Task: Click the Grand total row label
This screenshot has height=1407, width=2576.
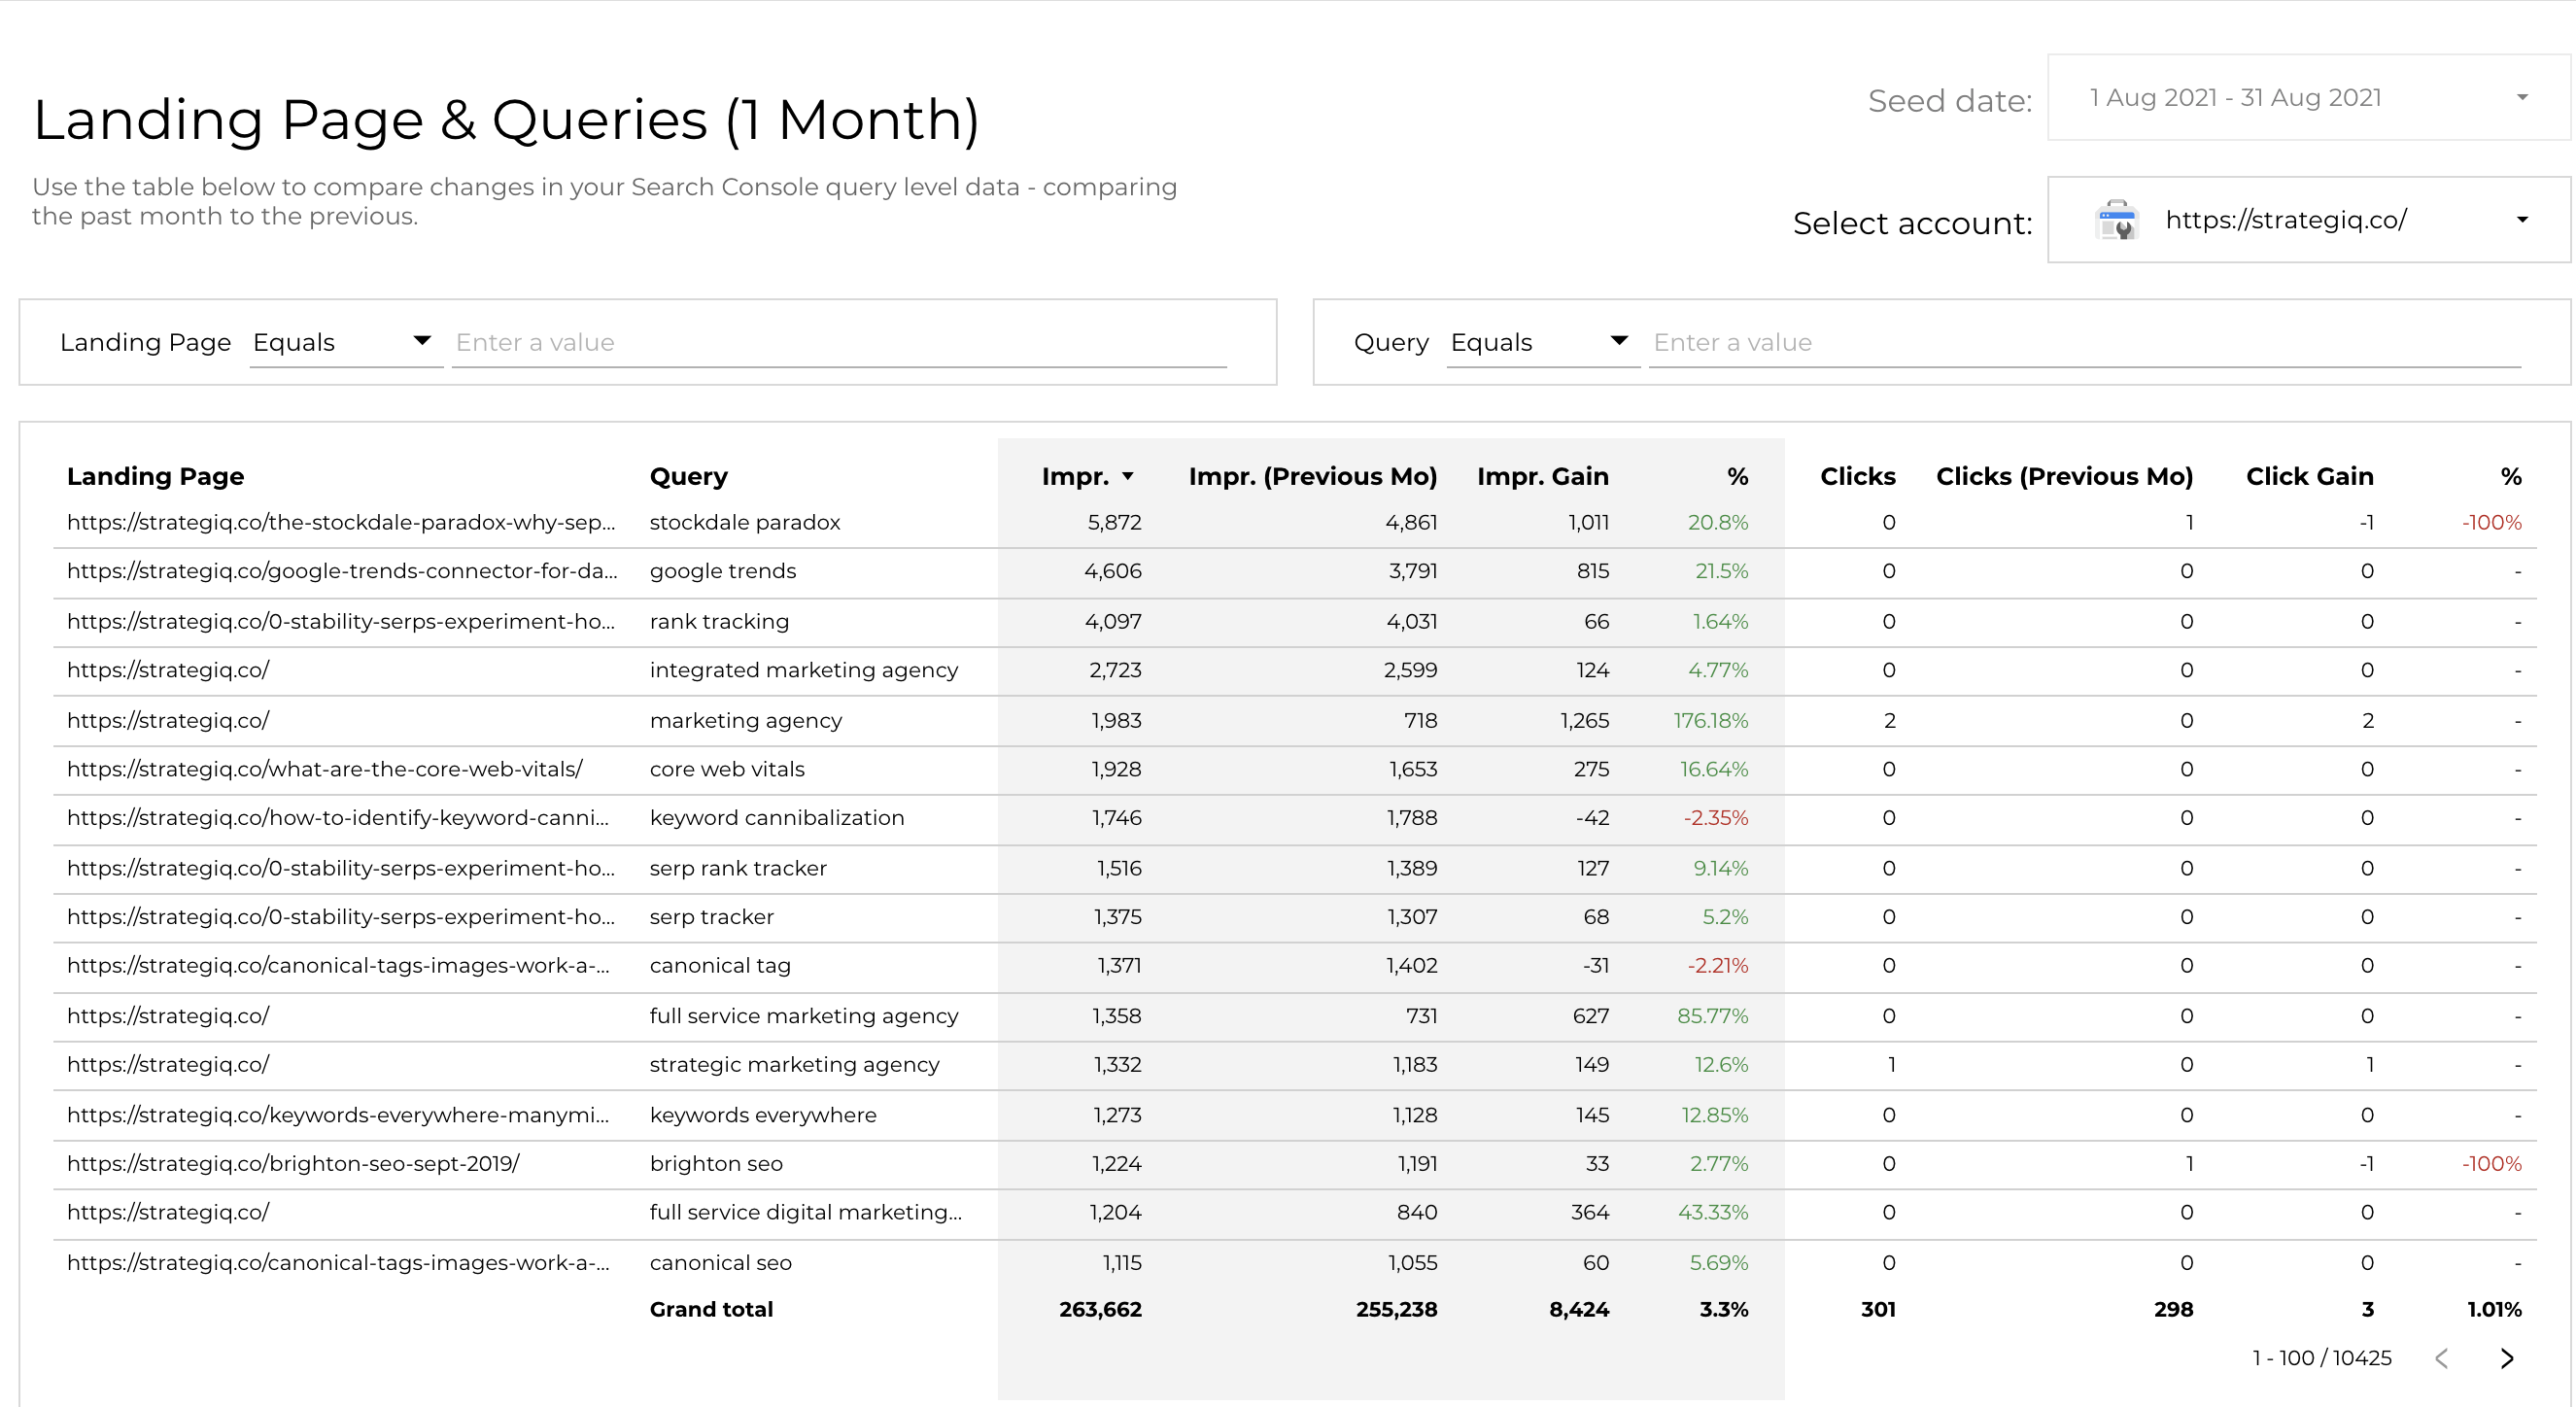Action: [x=711, y=1309]
